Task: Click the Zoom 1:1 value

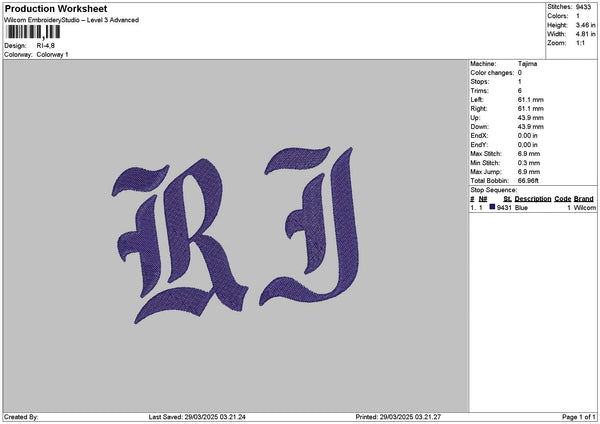Action: click(x=578, y=43)
